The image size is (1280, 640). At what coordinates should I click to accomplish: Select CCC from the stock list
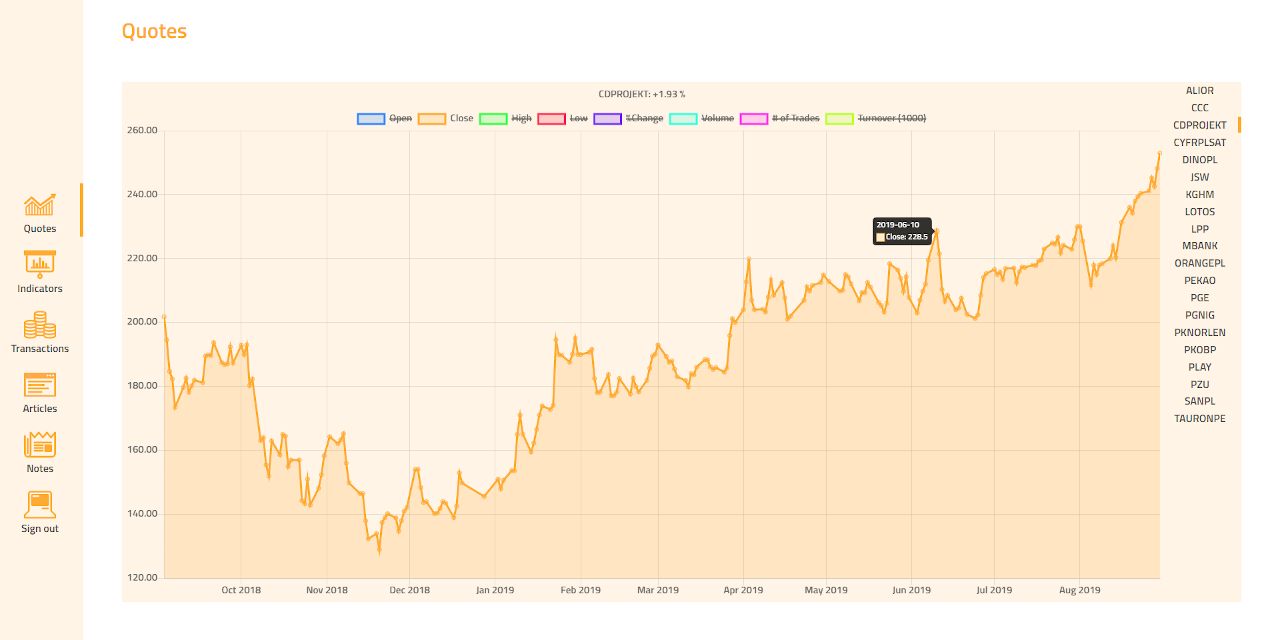click(1200, 108)
